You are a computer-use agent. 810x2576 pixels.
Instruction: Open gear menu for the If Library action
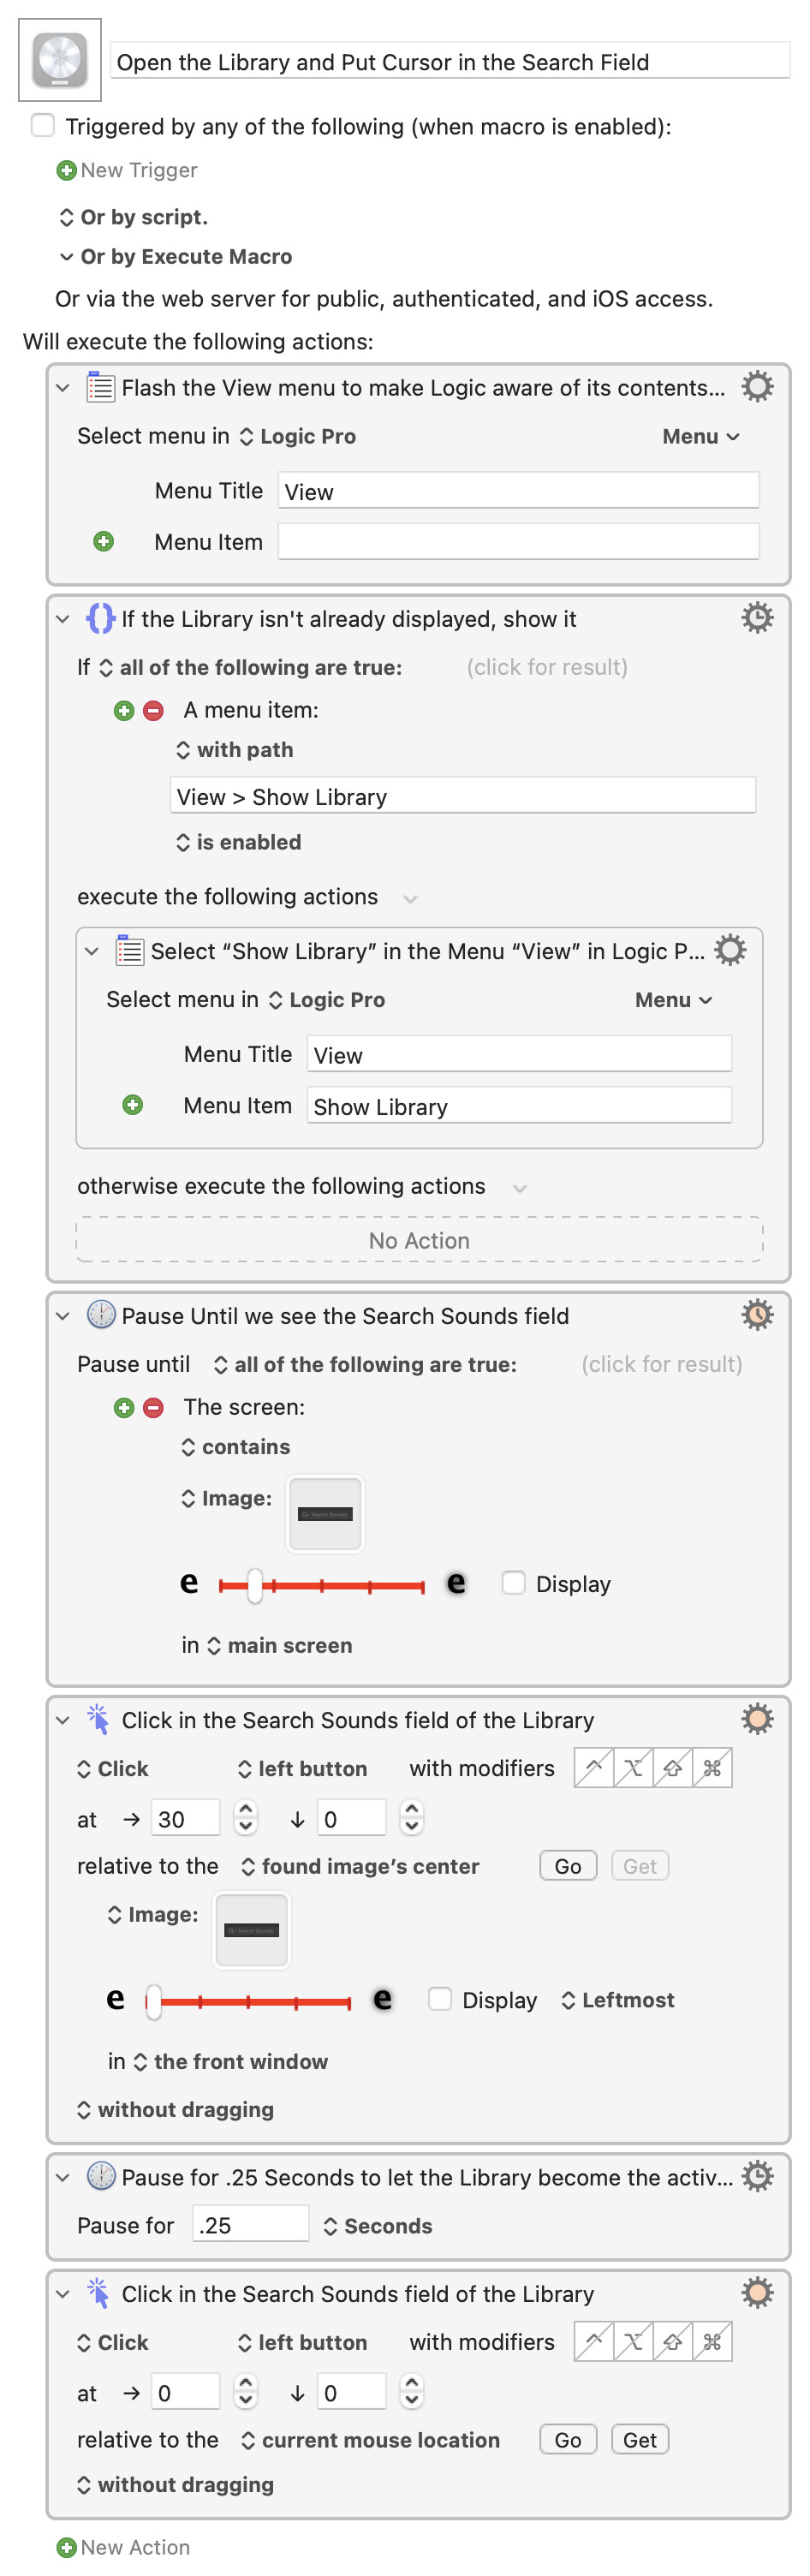[757, 618]
